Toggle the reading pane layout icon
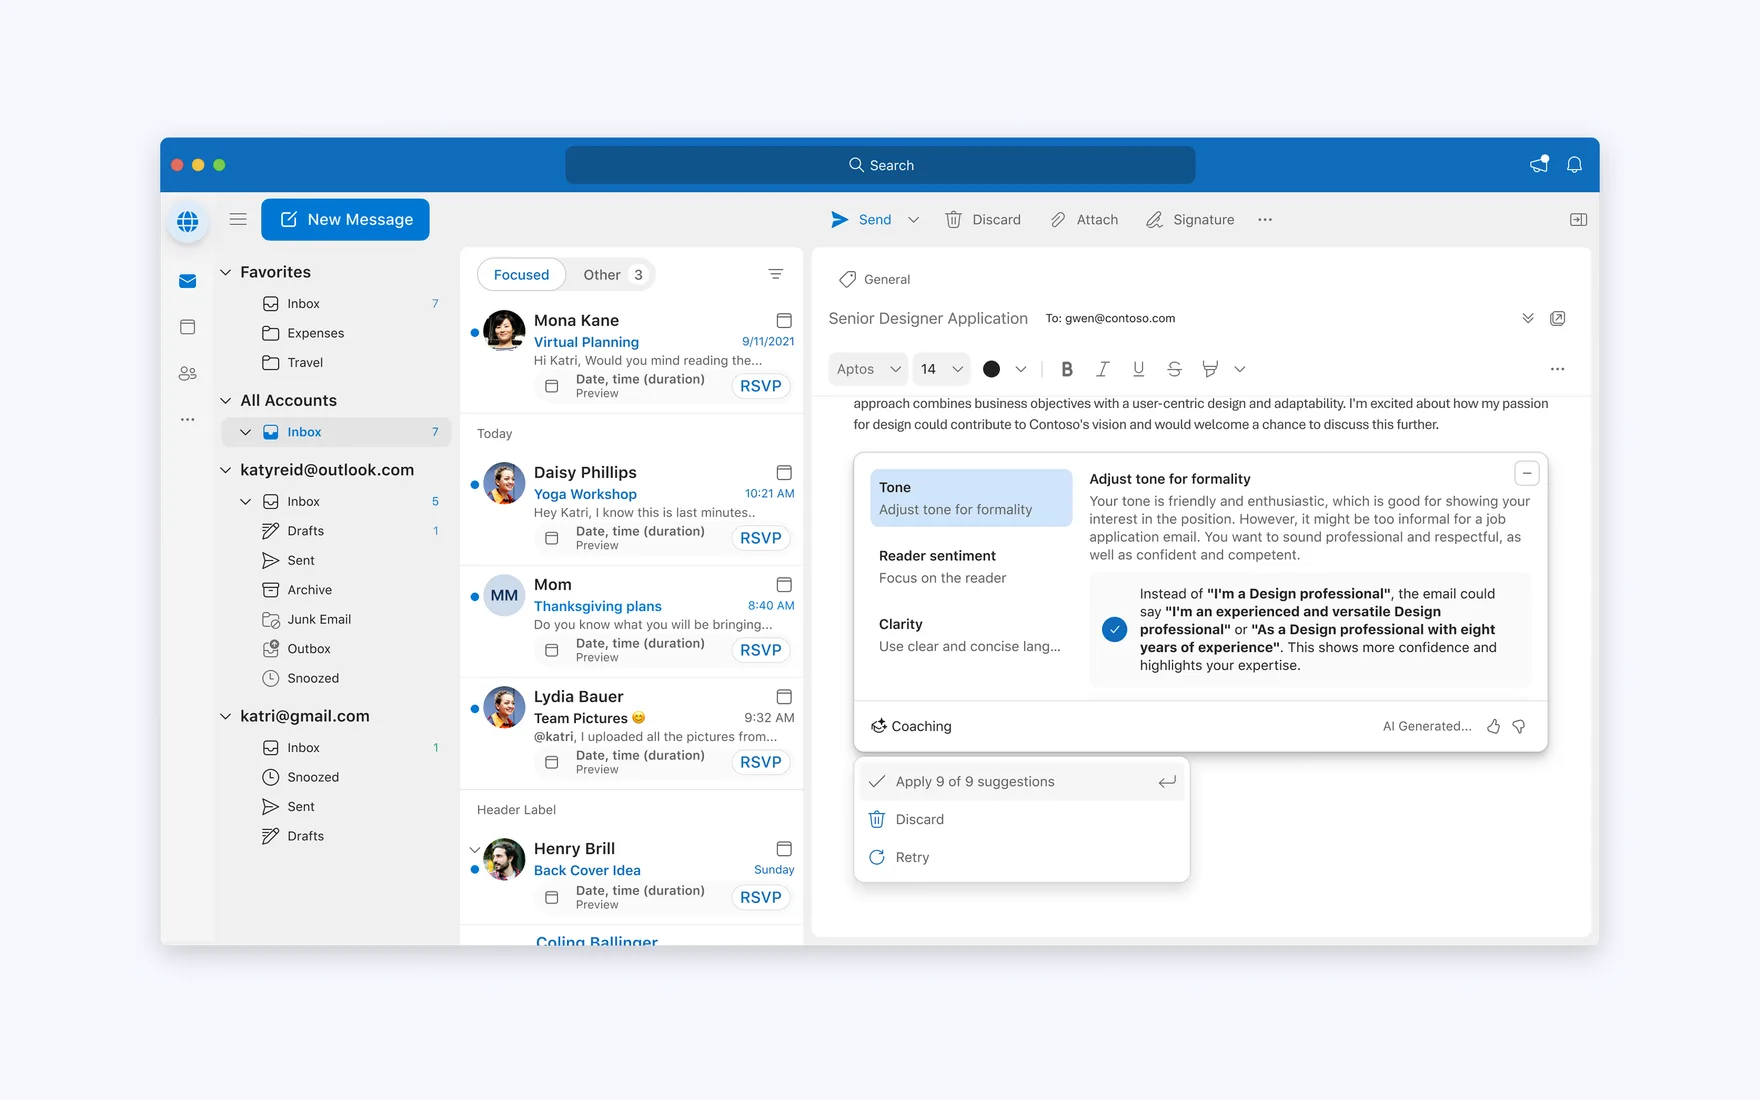1760x1100 pixels. point(1578,219)
